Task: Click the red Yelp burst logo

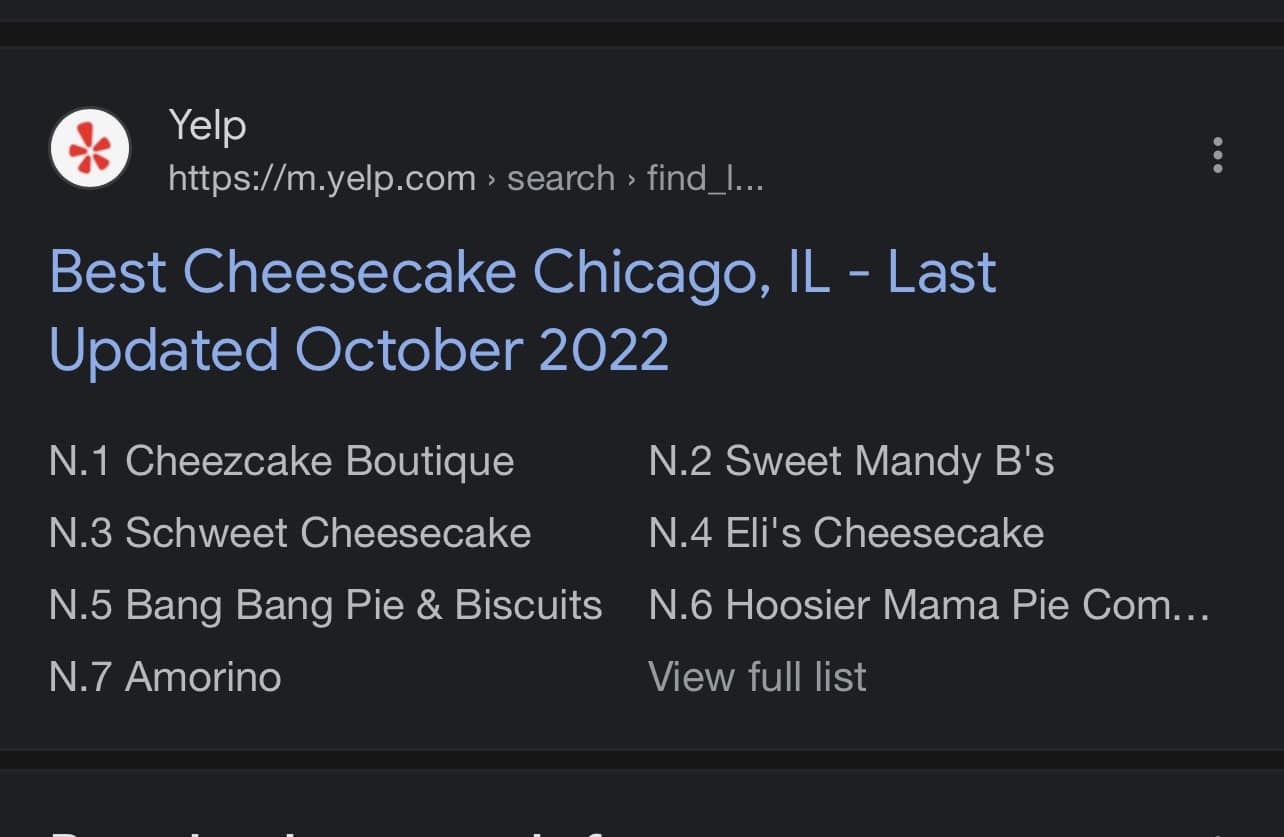Action: pos(90,149)
